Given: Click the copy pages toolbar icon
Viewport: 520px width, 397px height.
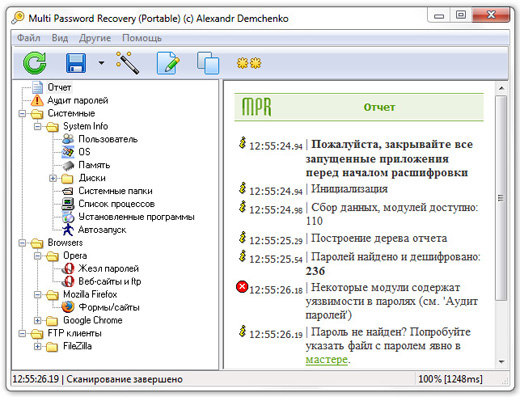Looking at the screenshot, I should (208, 62).
